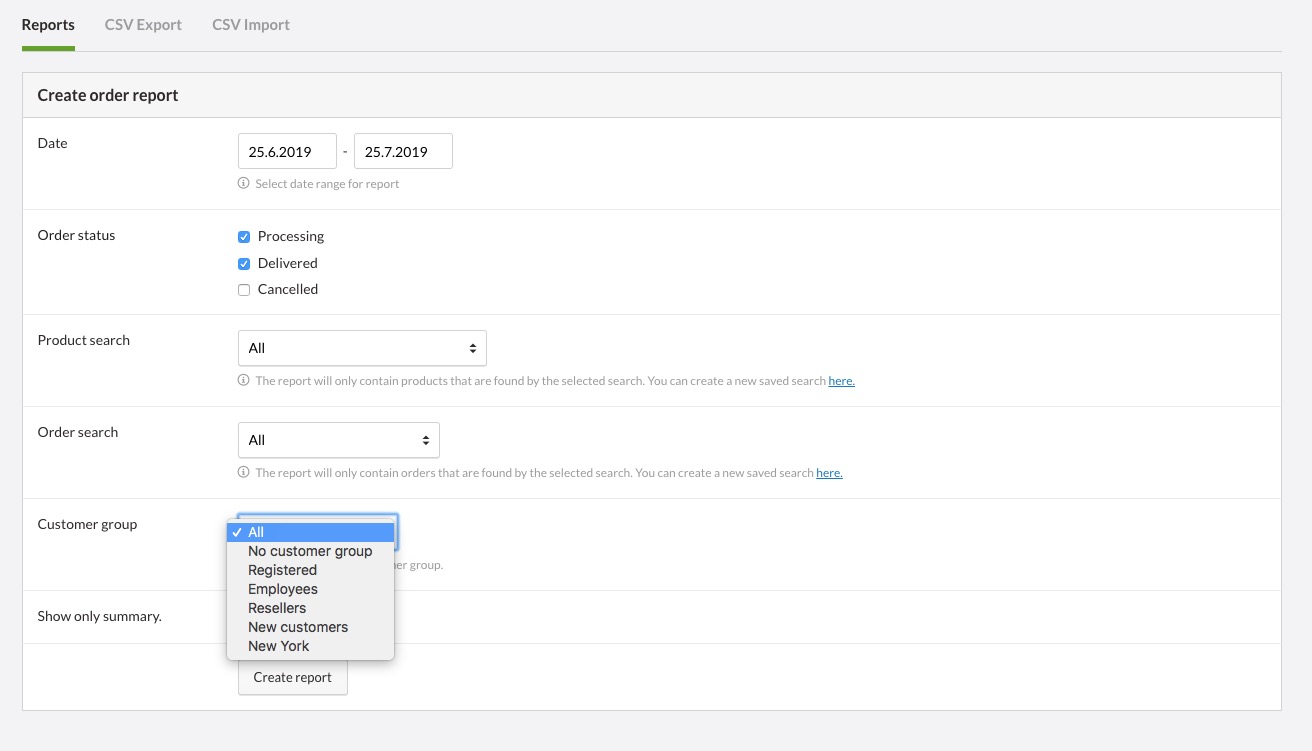Click the info icon under Product search
Screen dimensions: 1312x751
[243, 381]
